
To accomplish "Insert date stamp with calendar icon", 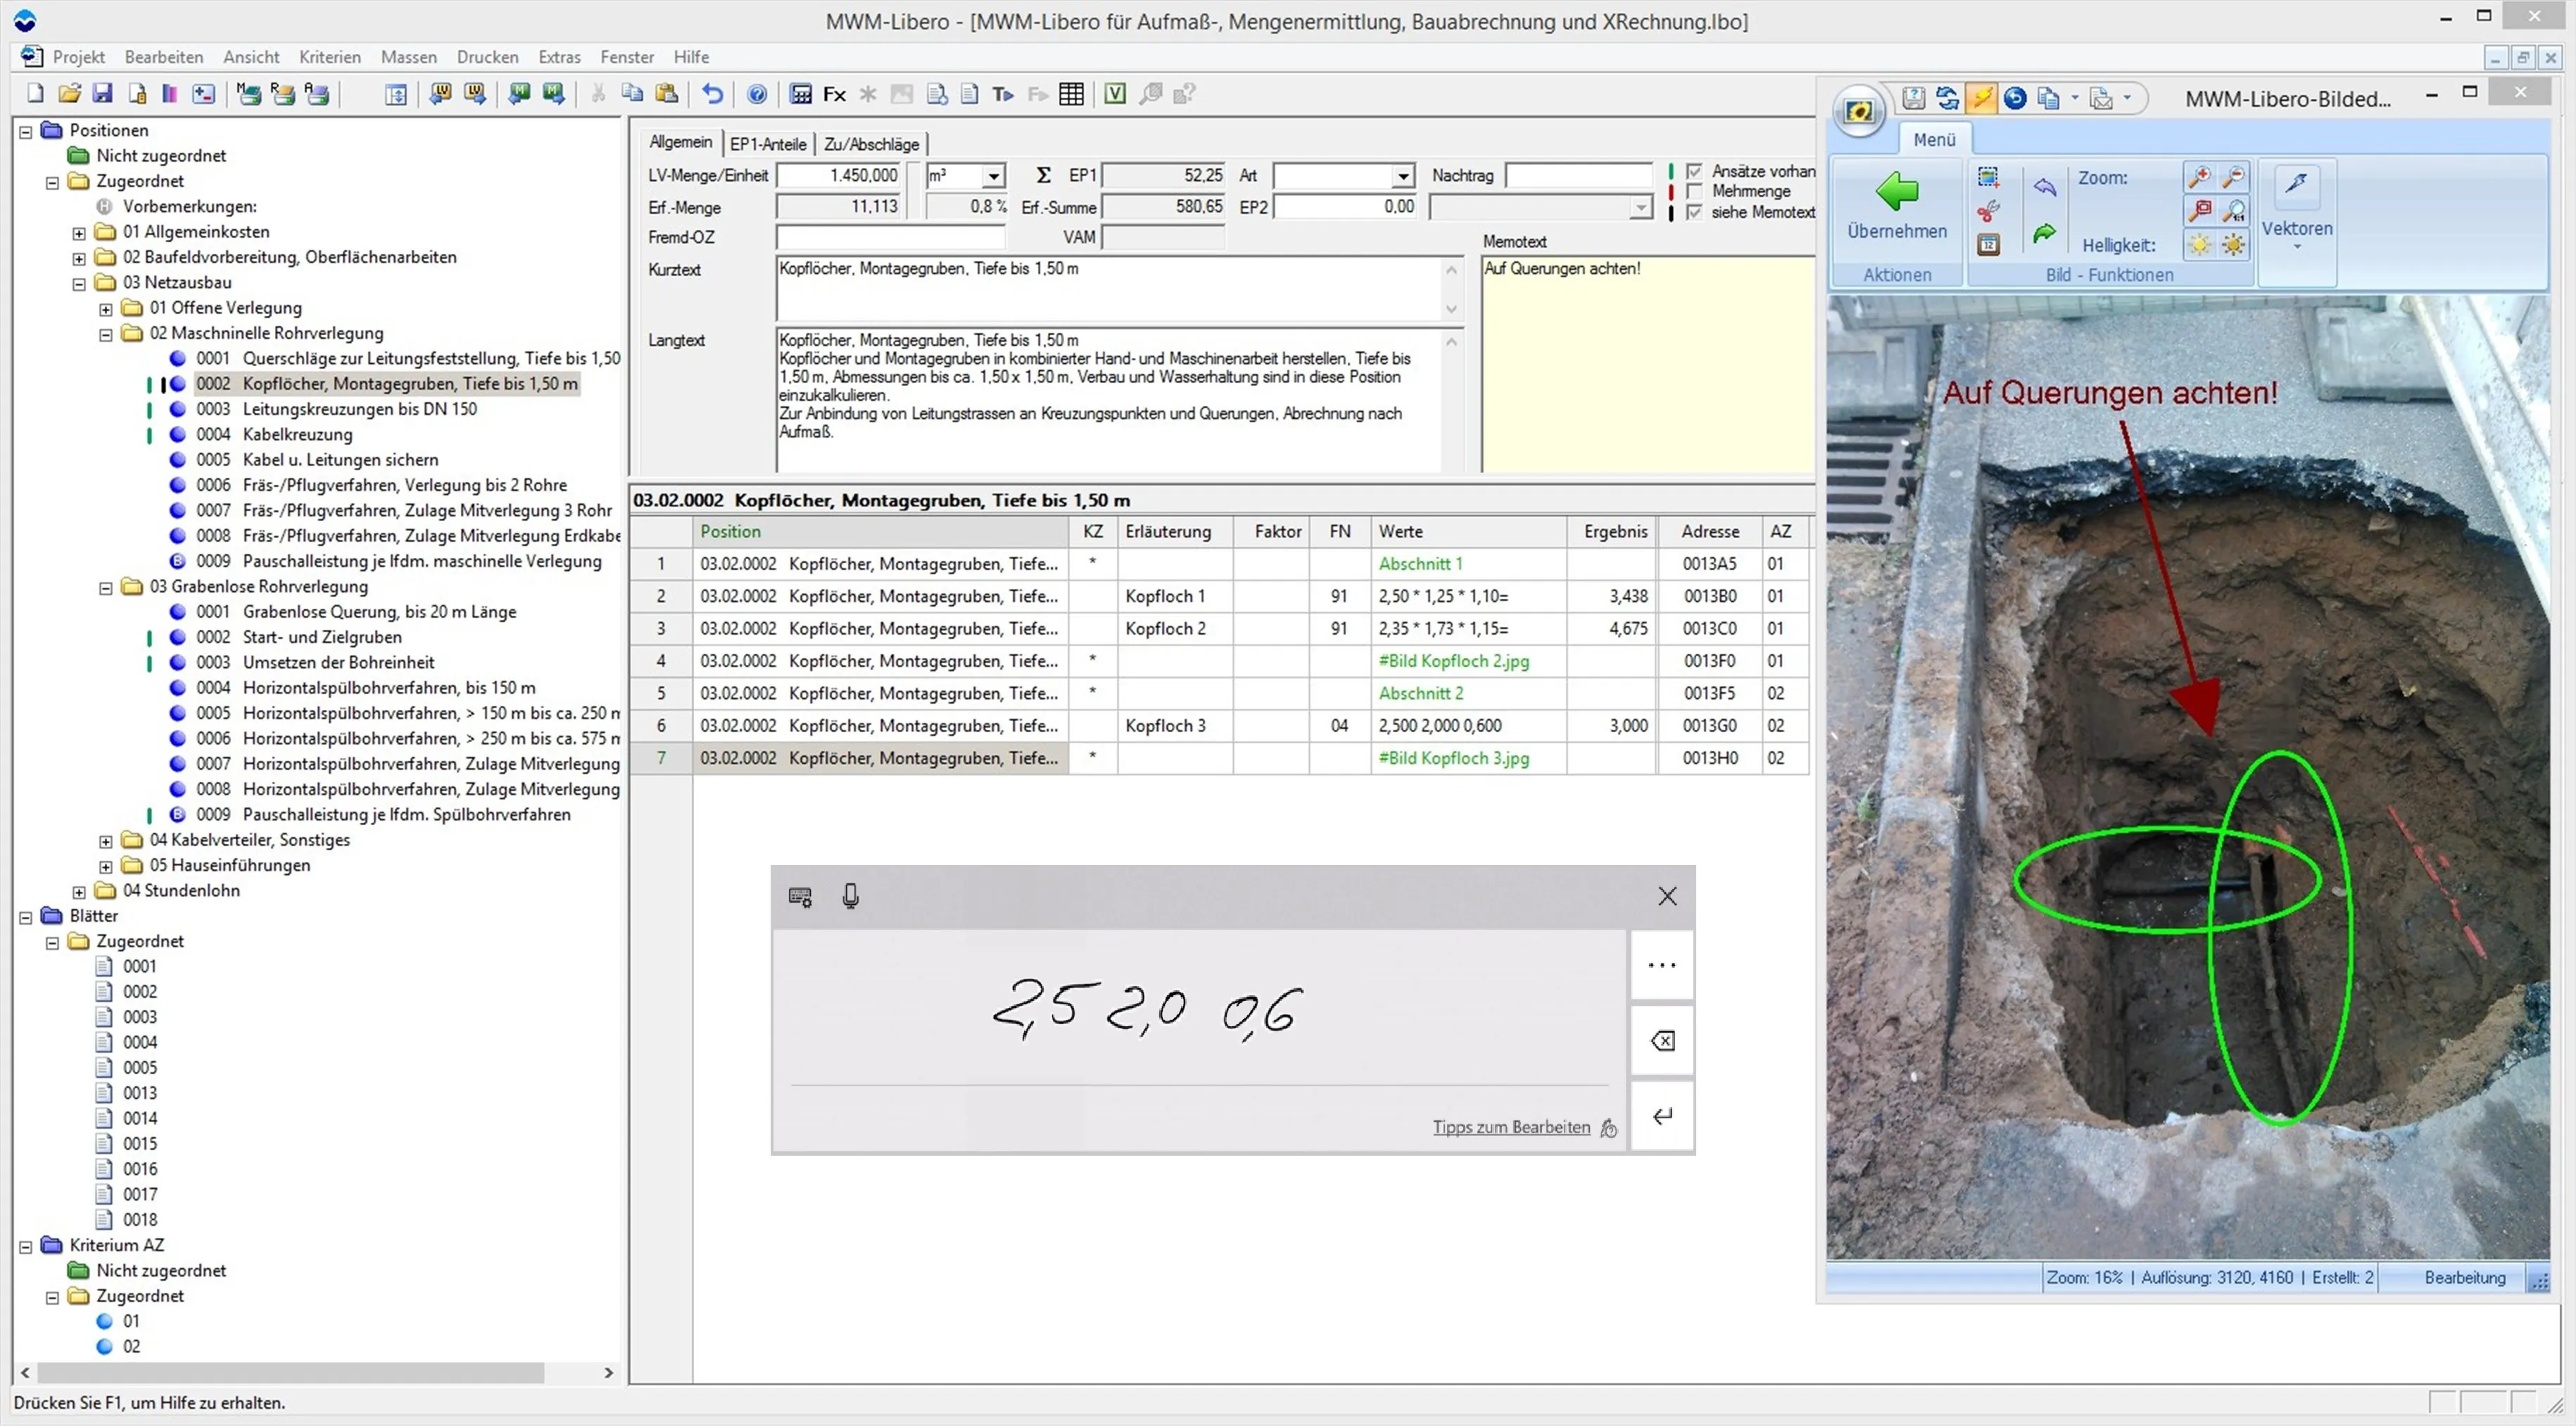I will coord(1988,245).
